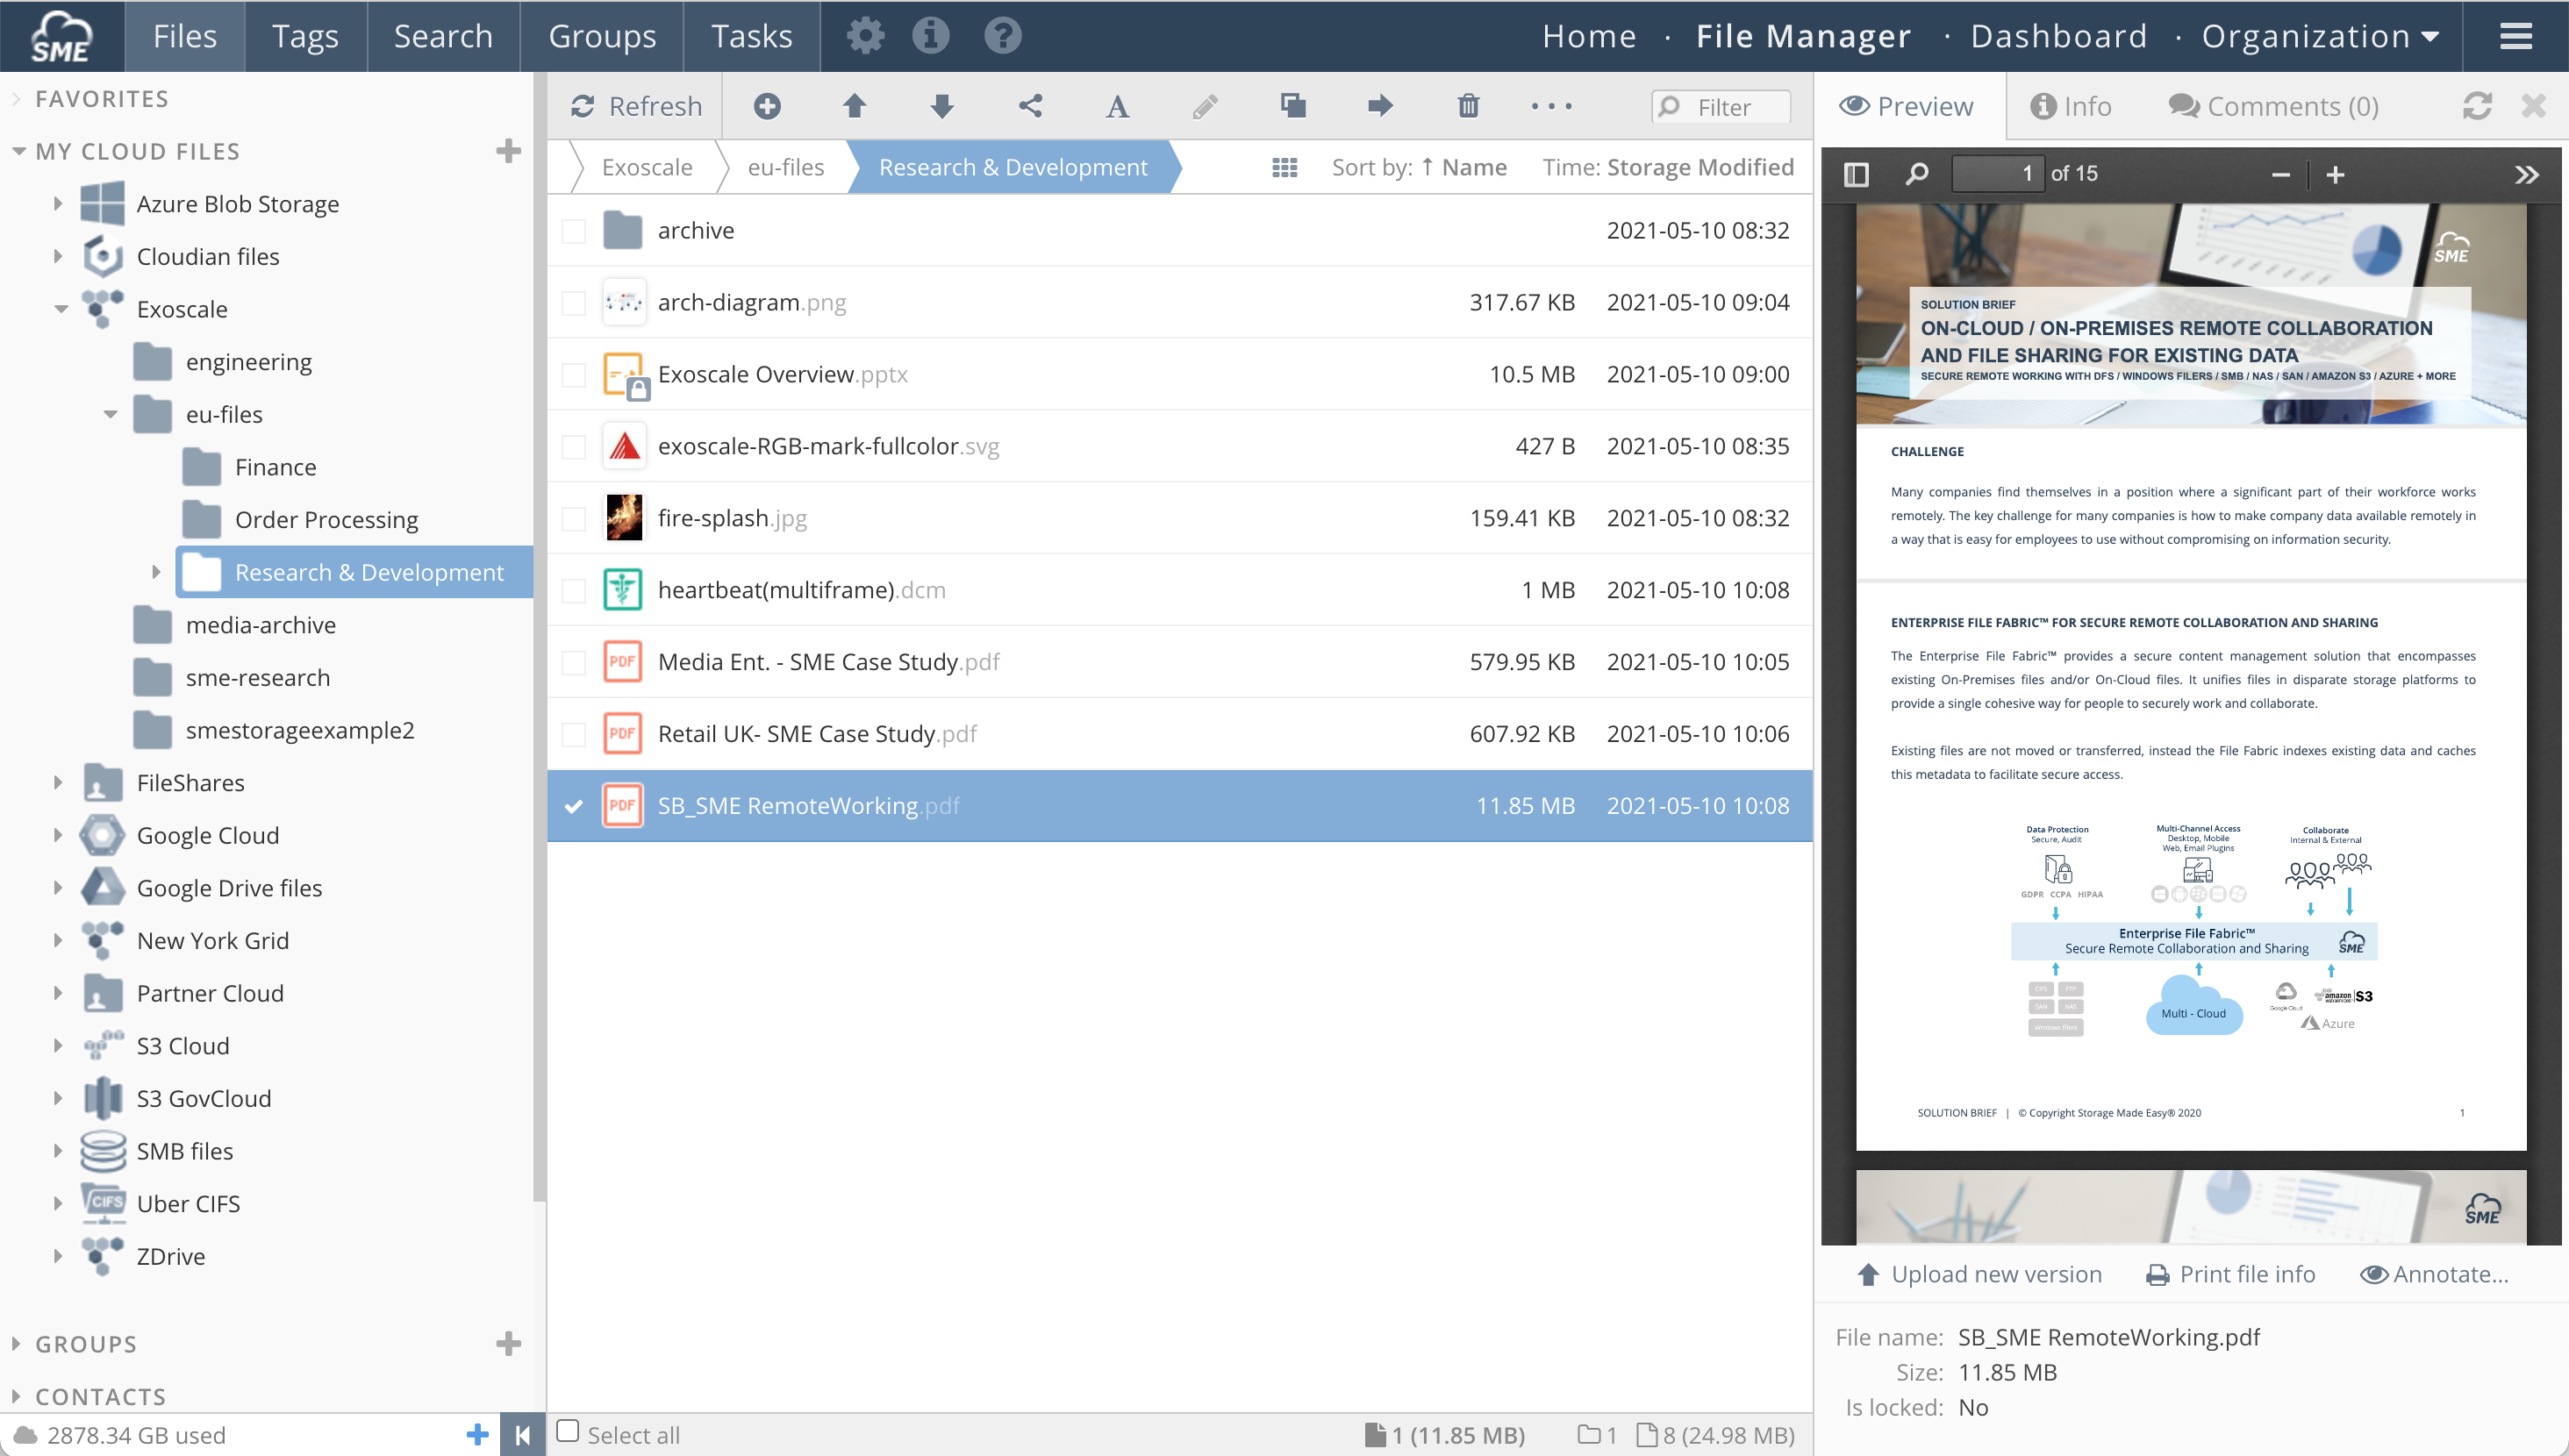Click the download arrow toolbar icon
Screen dimensions: 2569x1456
[941, 106]
